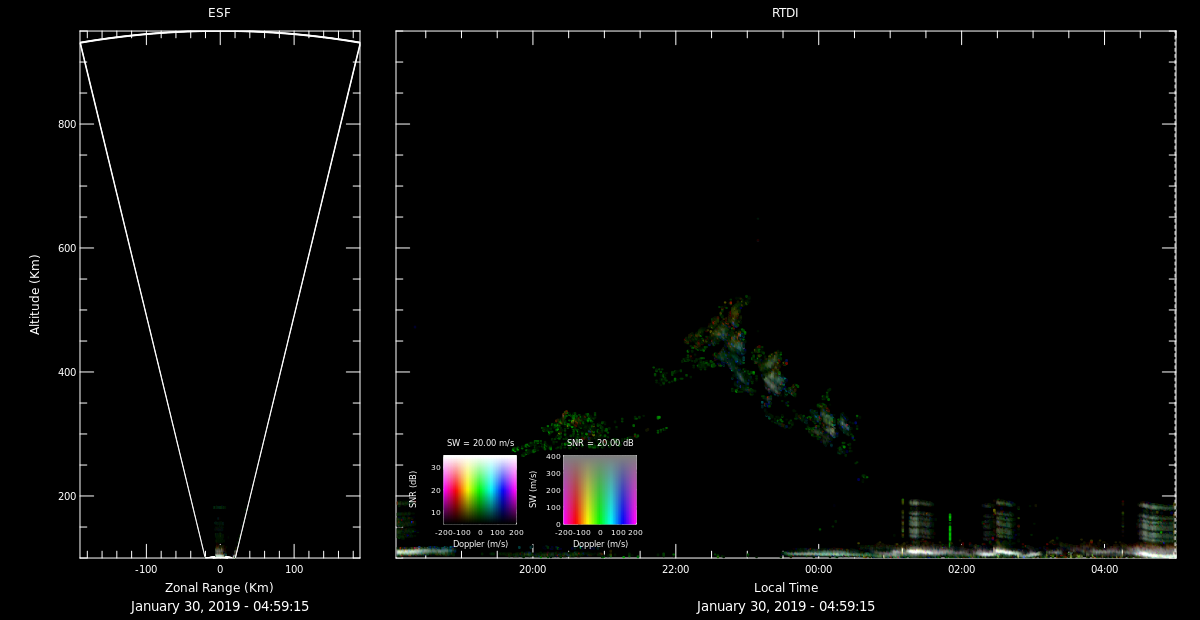Click the 'SW = 20.00 m/s' legend title

pos(480,443)
